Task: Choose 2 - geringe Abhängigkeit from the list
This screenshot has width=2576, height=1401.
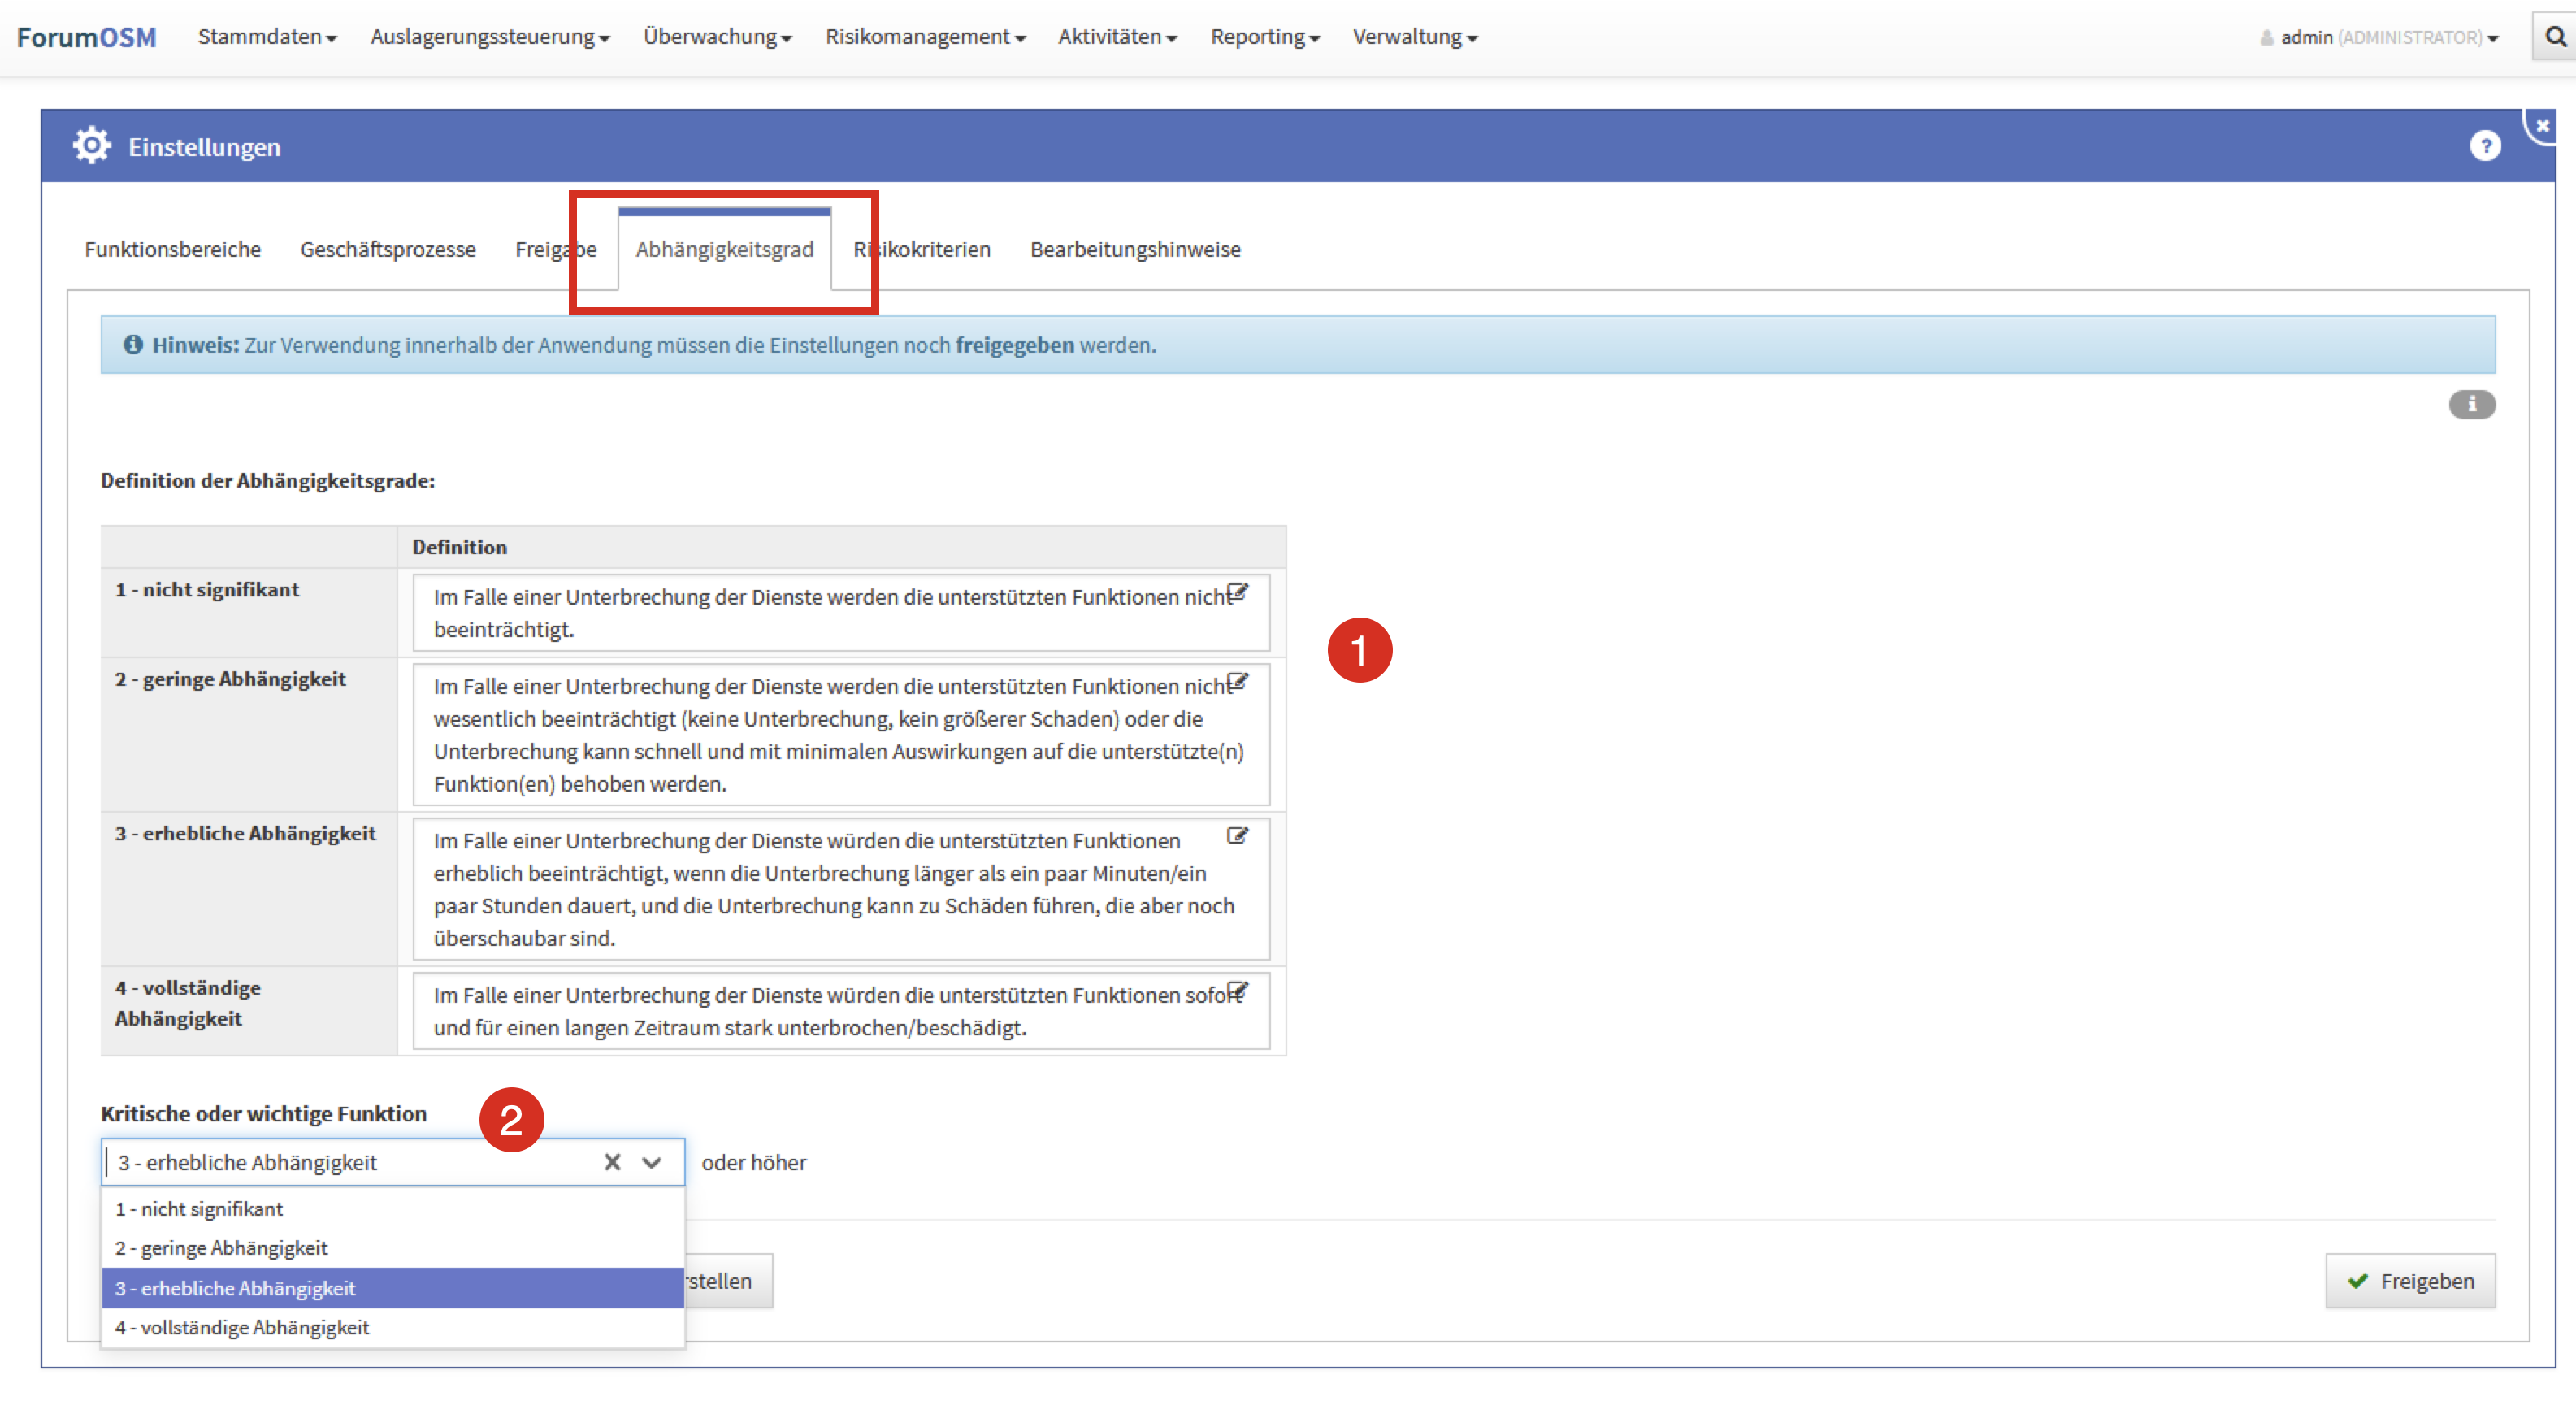Action: (221, 1248)
